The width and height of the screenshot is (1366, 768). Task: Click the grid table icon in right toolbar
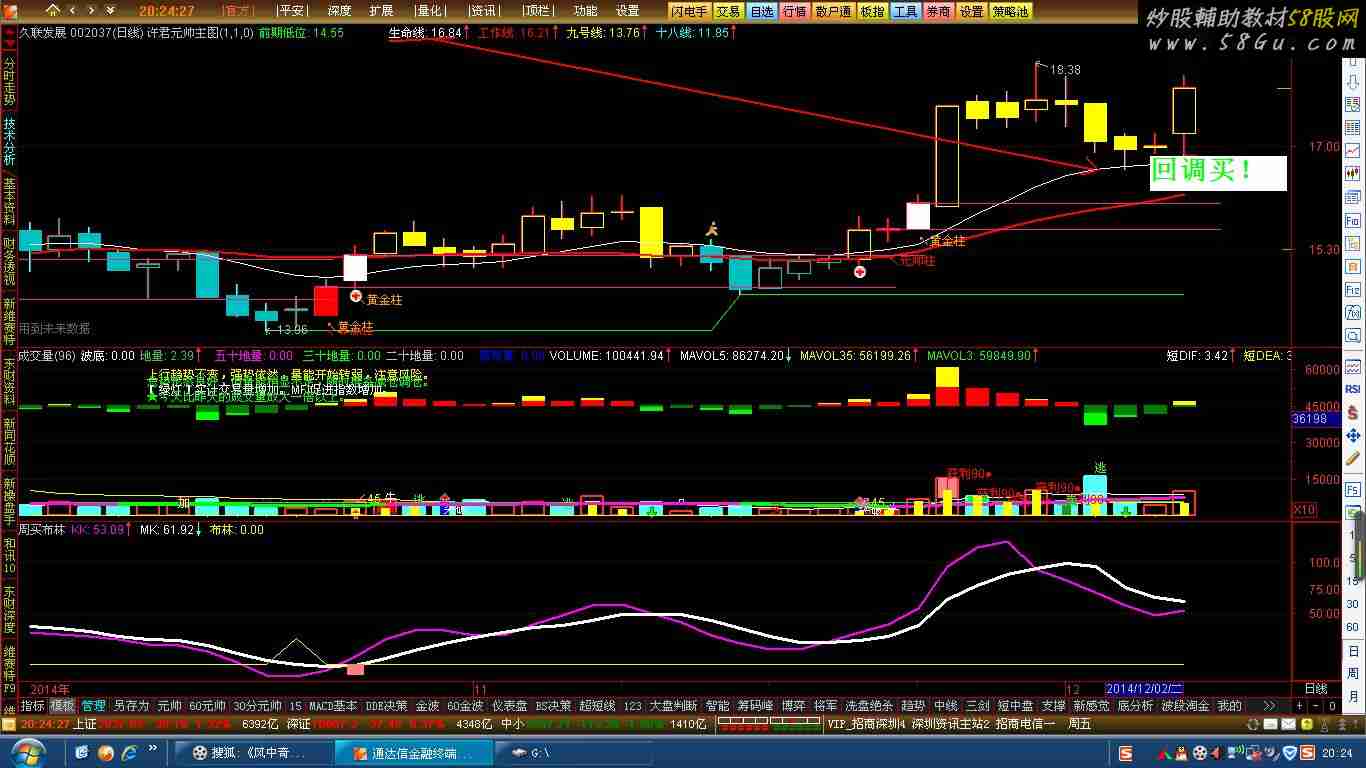pos(1353,128)
